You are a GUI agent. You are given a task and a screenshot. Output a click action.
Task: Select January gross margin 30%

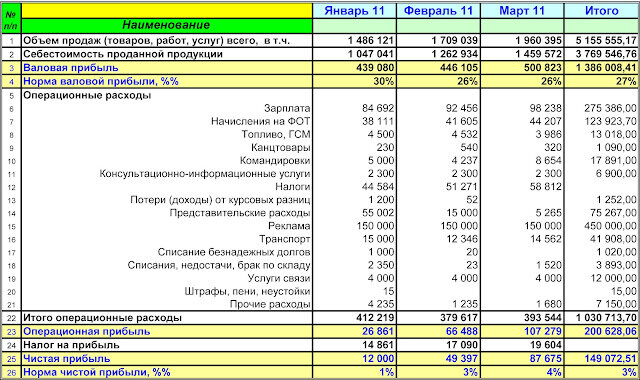[384, 81]
